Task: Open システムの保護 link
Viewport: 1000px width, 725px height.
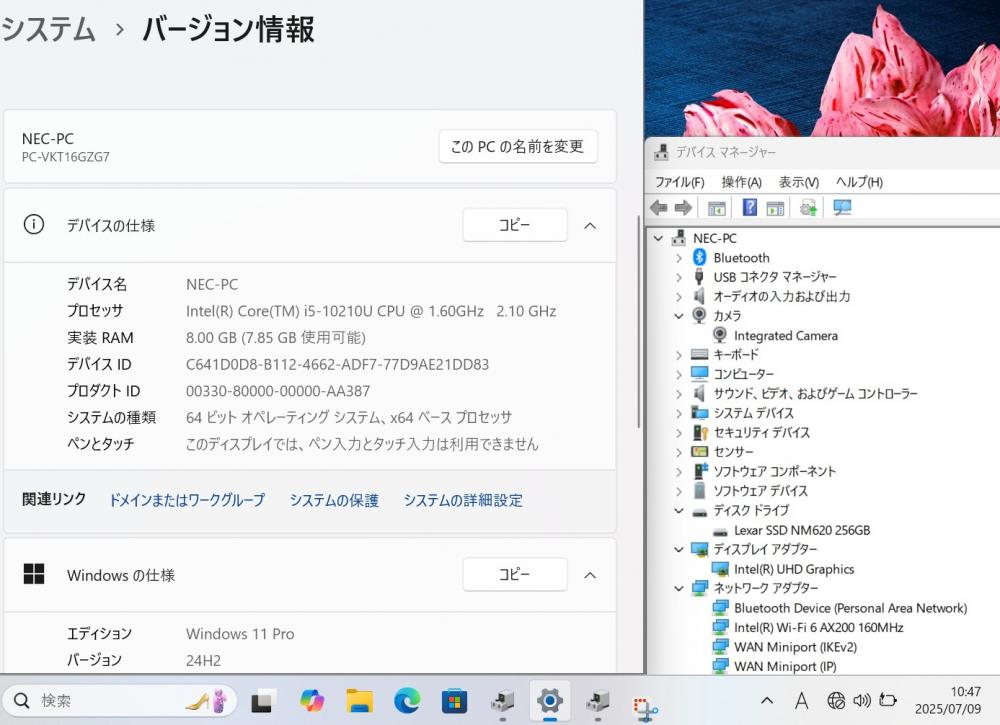Action: click(334, 500)
